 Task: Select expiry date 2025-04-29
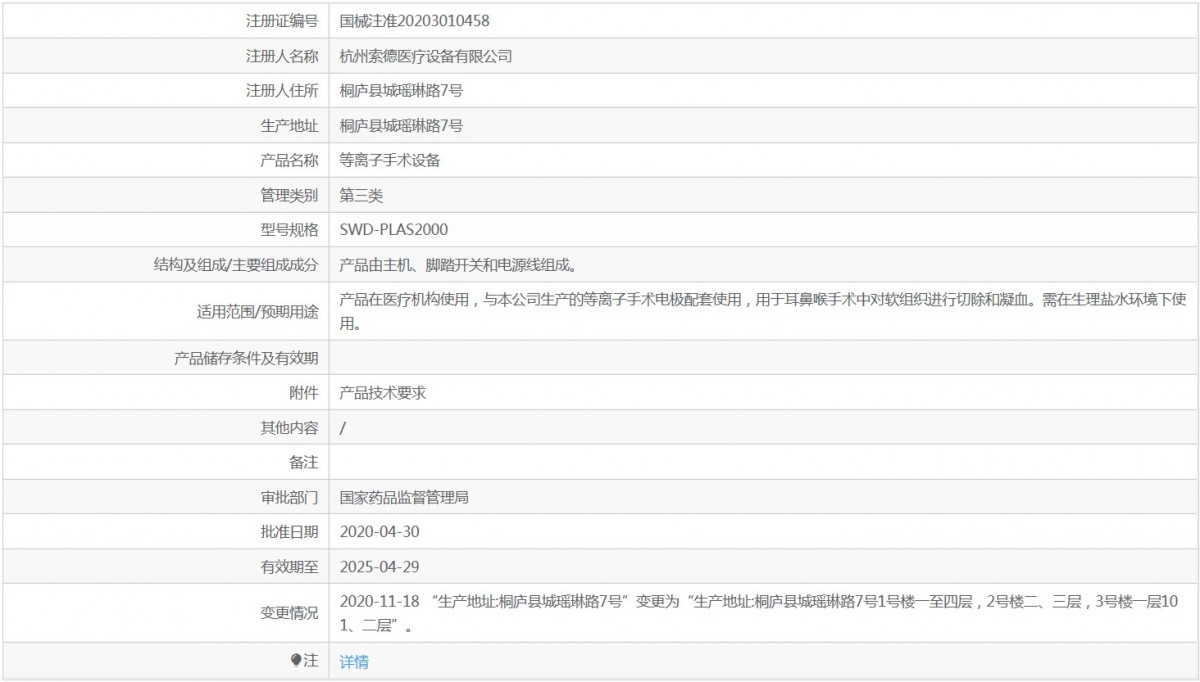coord(380,567)
